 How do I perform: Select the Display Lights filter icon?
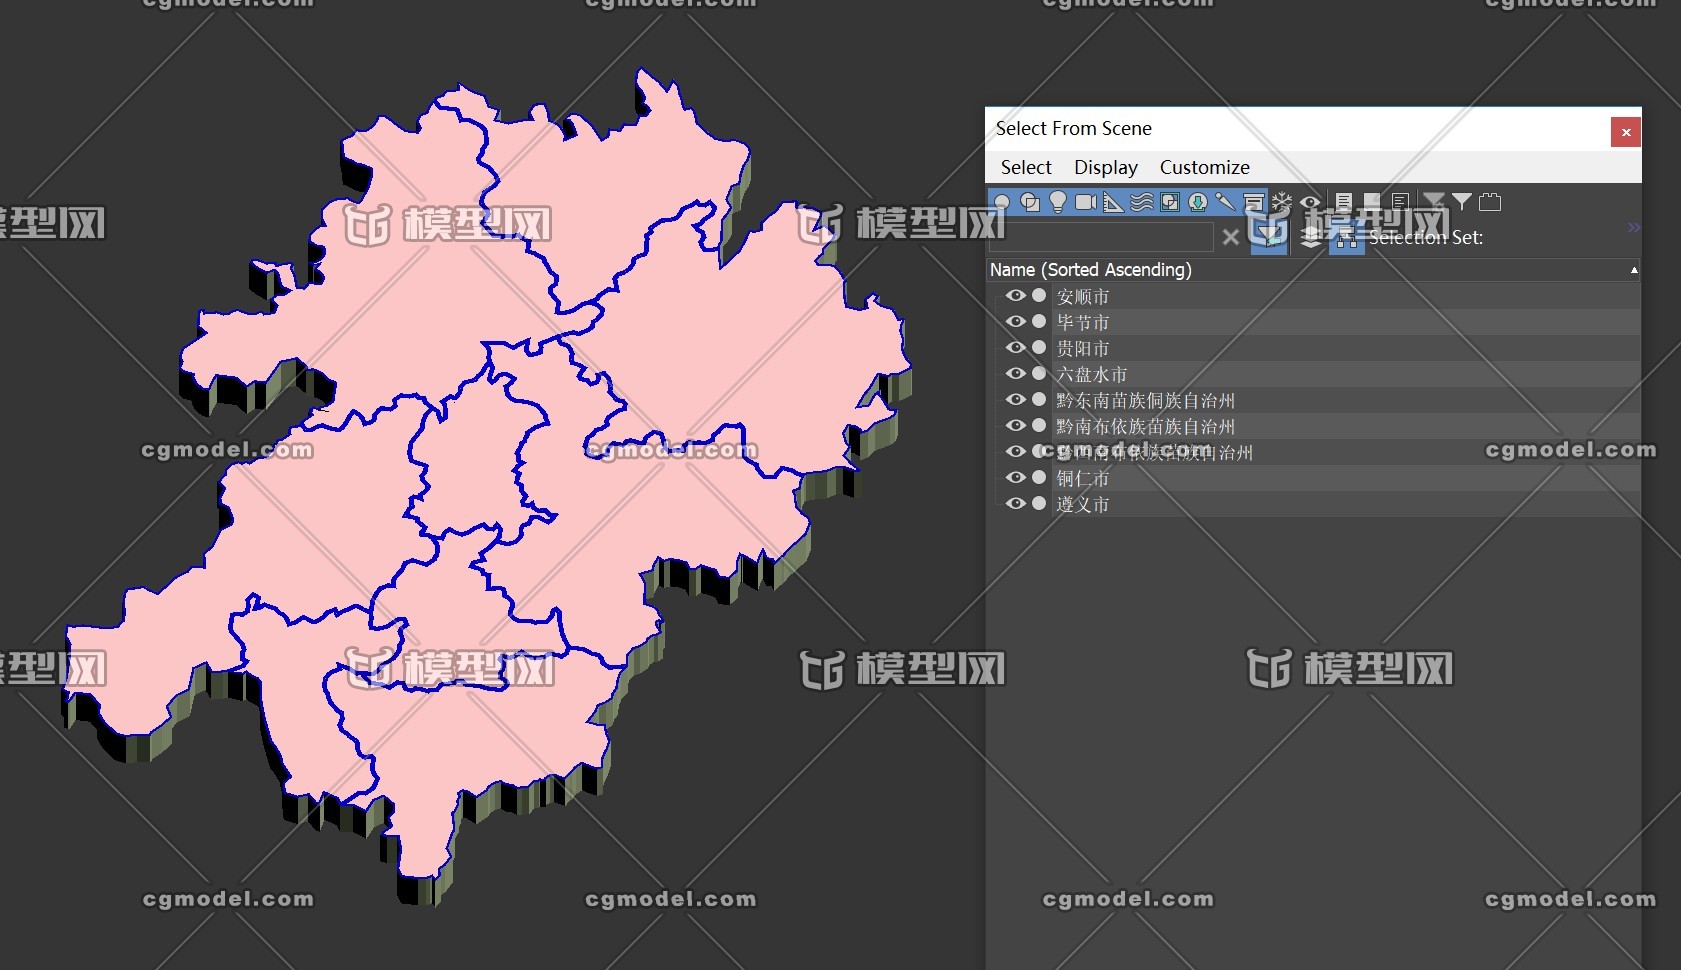(1057, 200)
